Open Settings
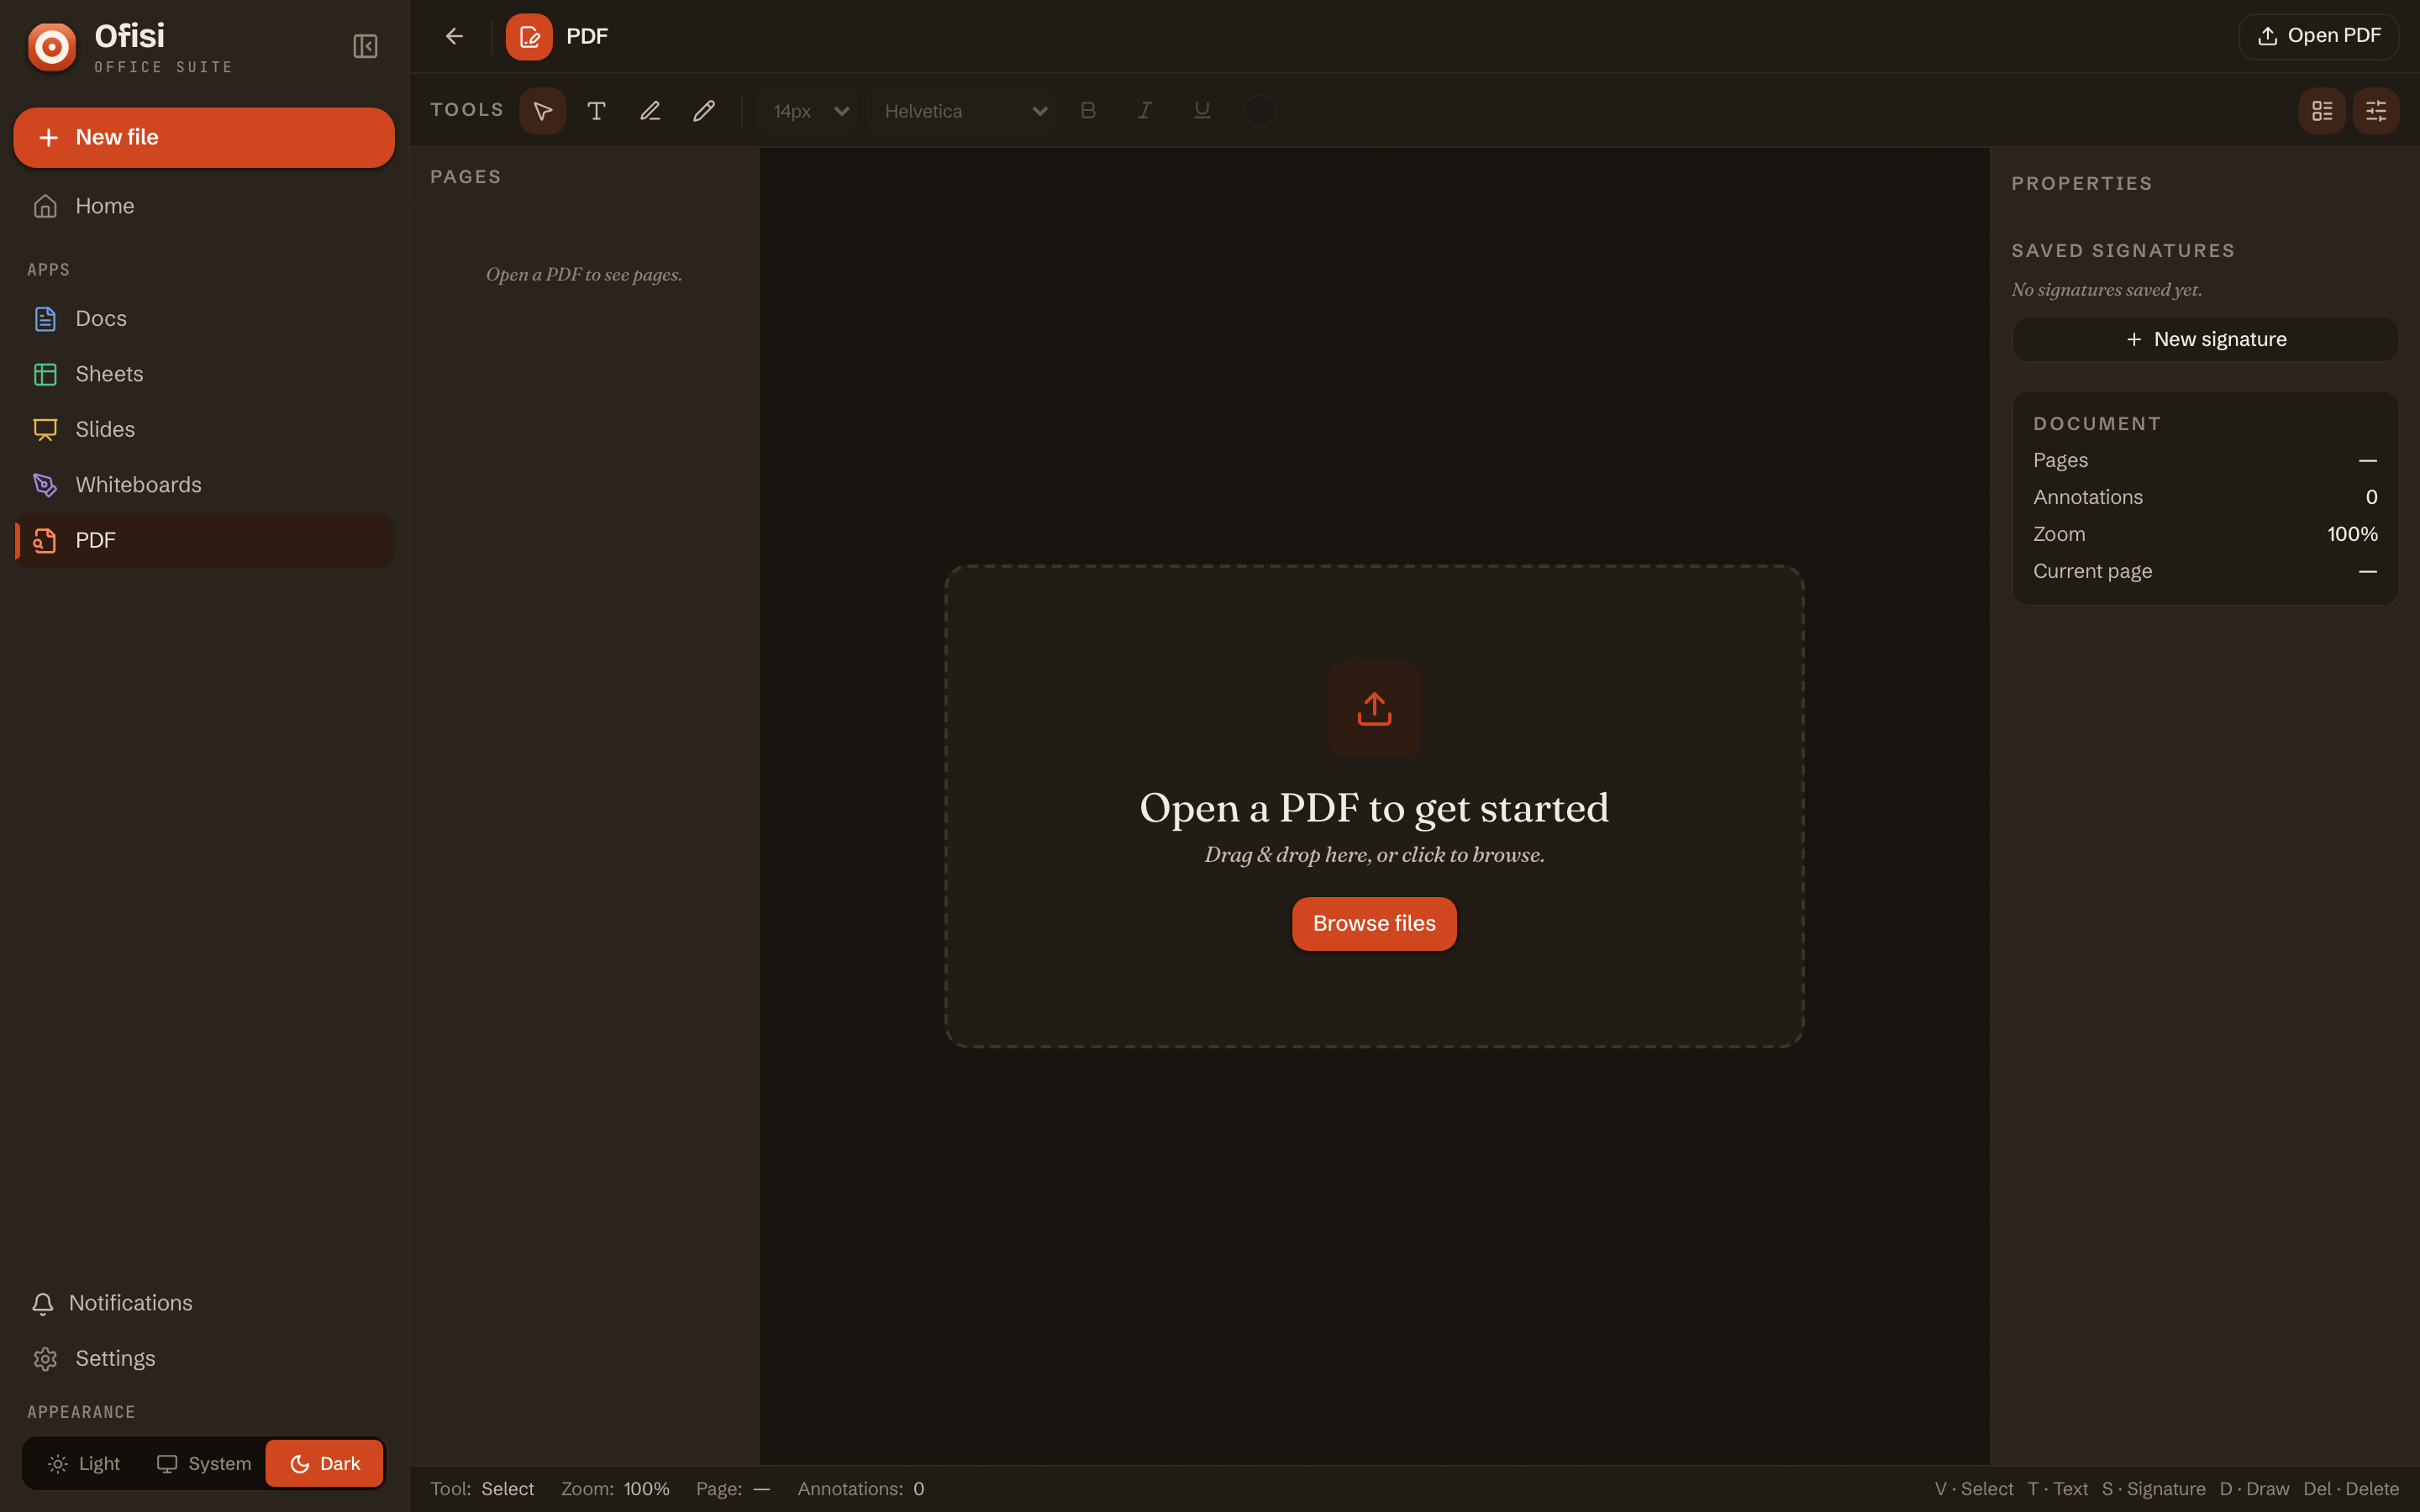2420x1512 pixels. (x=204, y=1359)
